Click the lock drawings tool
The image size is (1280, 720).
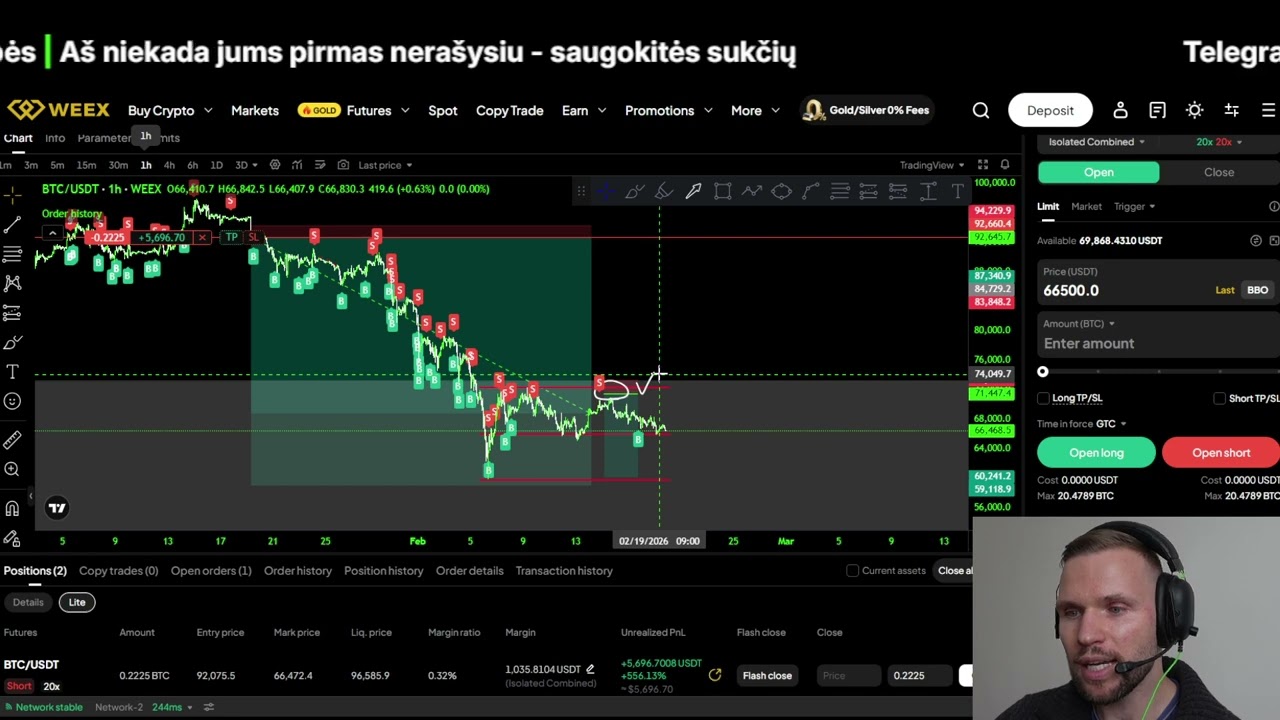click(12, 538)
